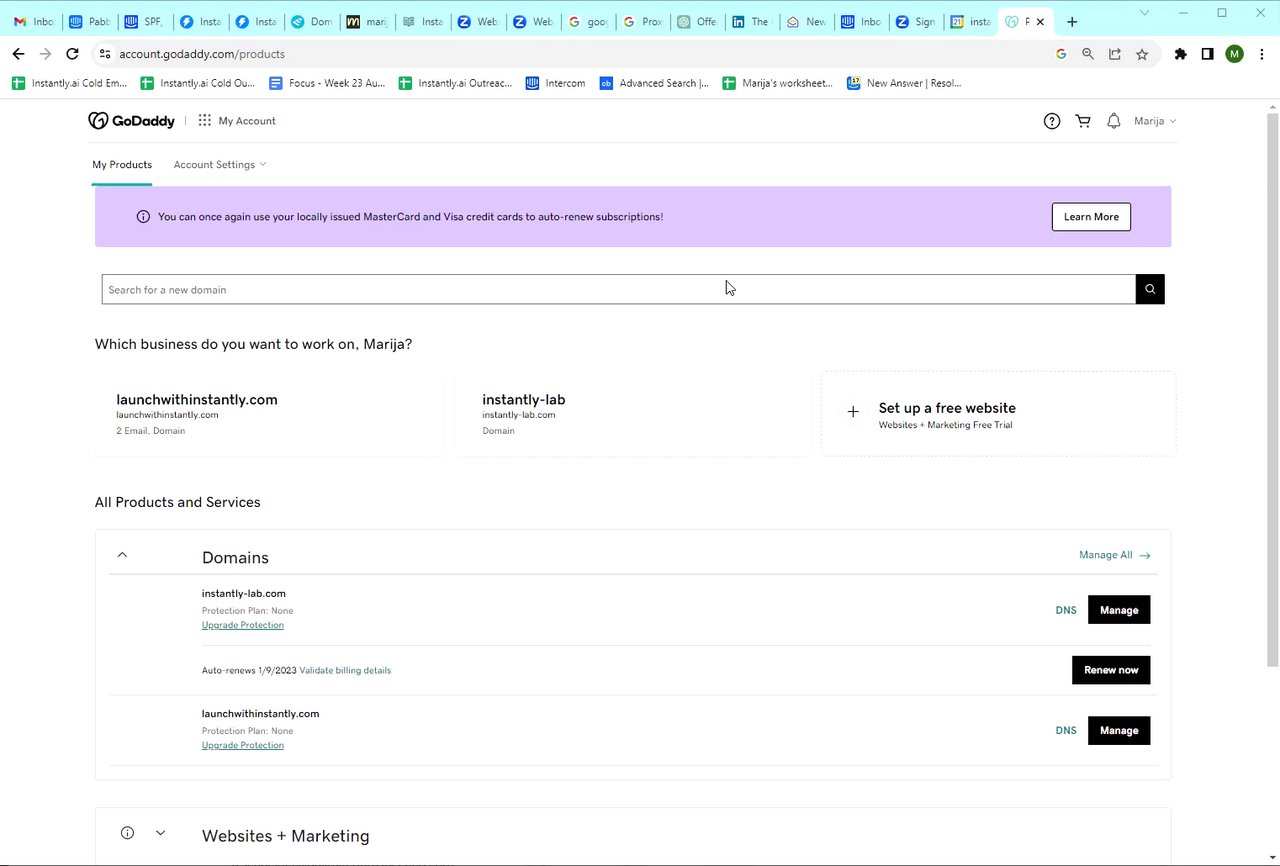The image size is (1280, 866).
Task: Click Upgrade Protection under launchwithinstantly.com
Action: [x=243, y=745]
